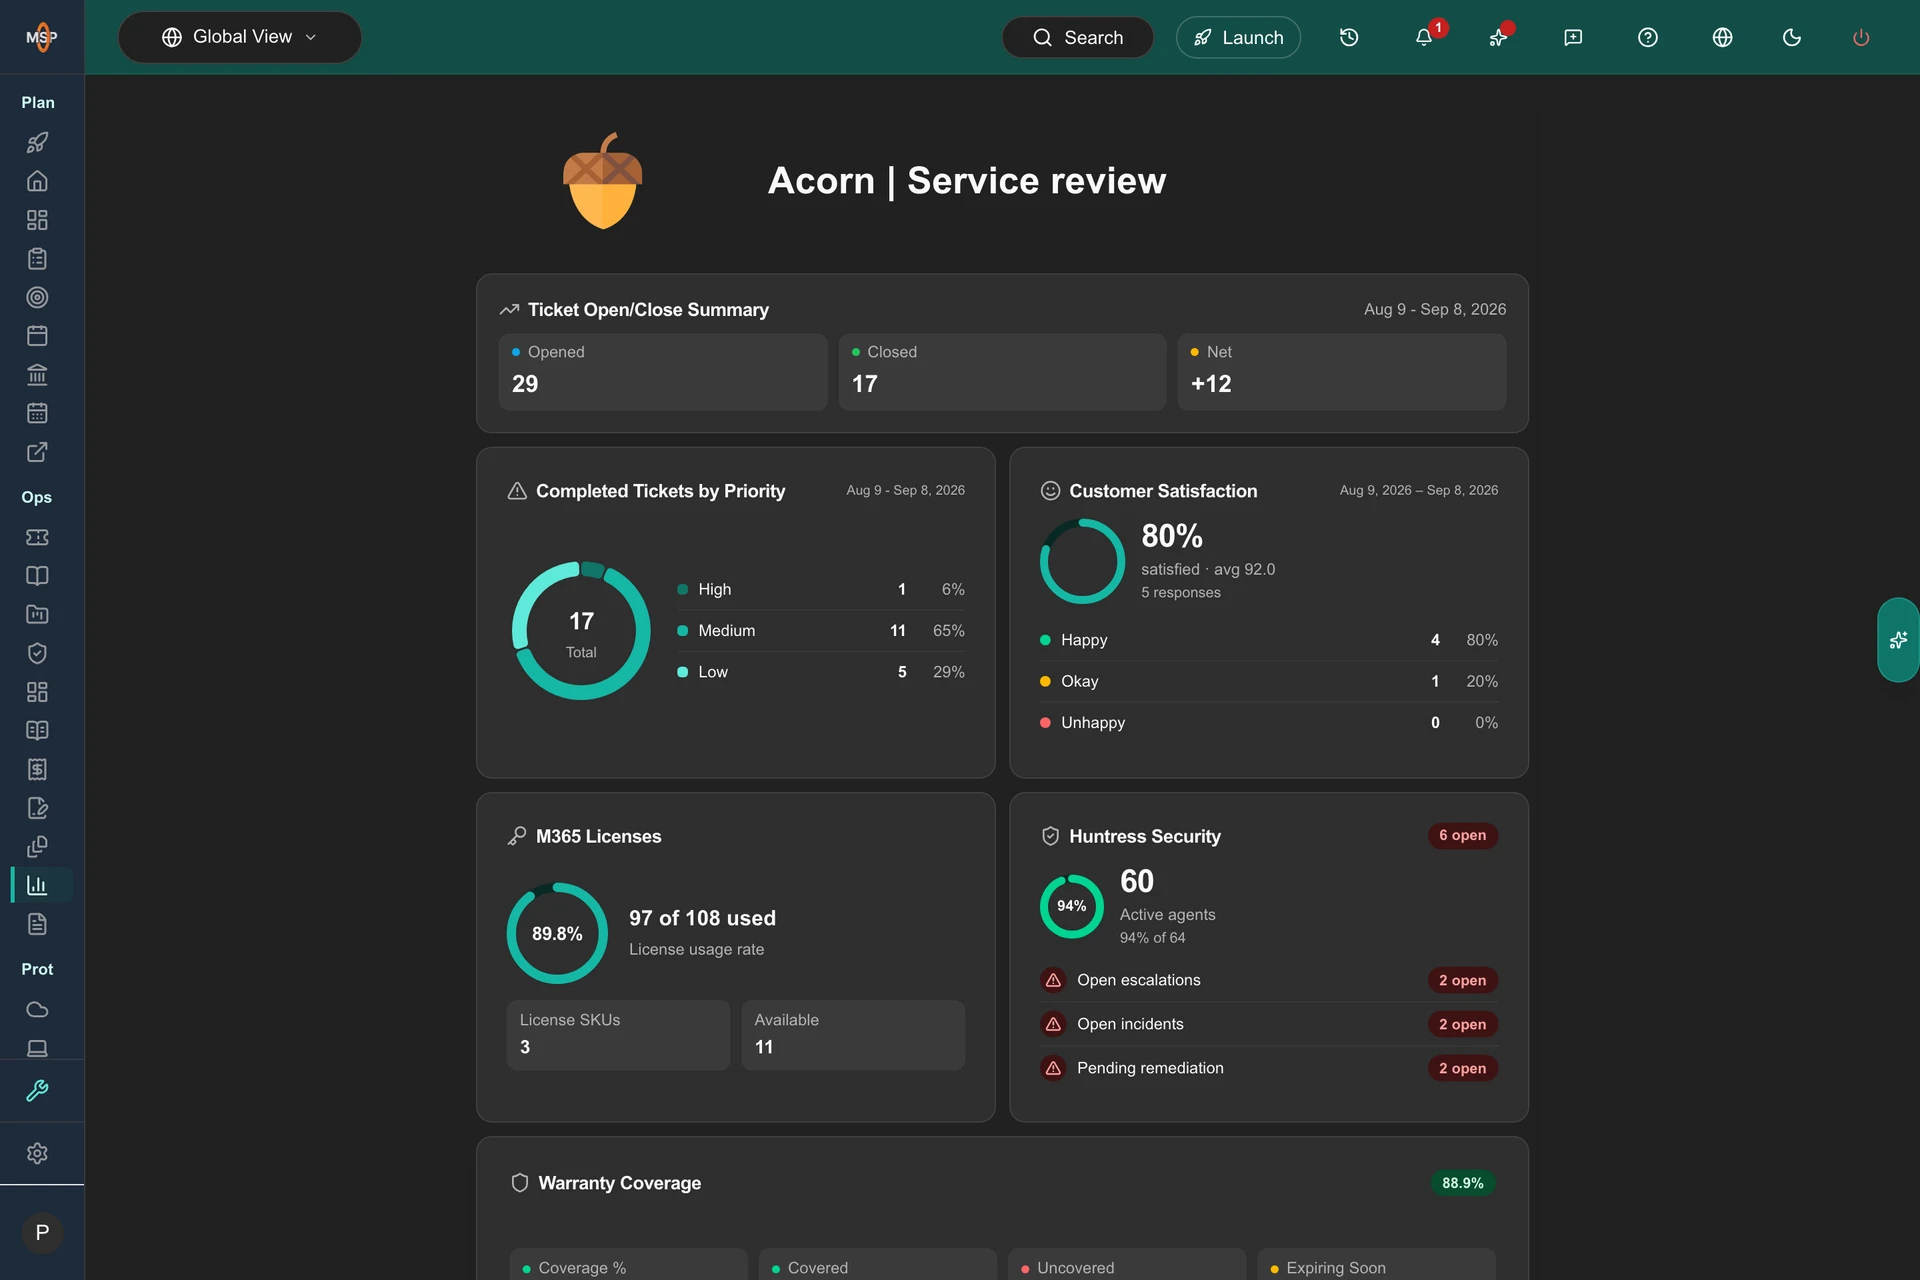
Task: Click the 88.9% warranty coverage badge
Action: [x=1462, y=1183]
